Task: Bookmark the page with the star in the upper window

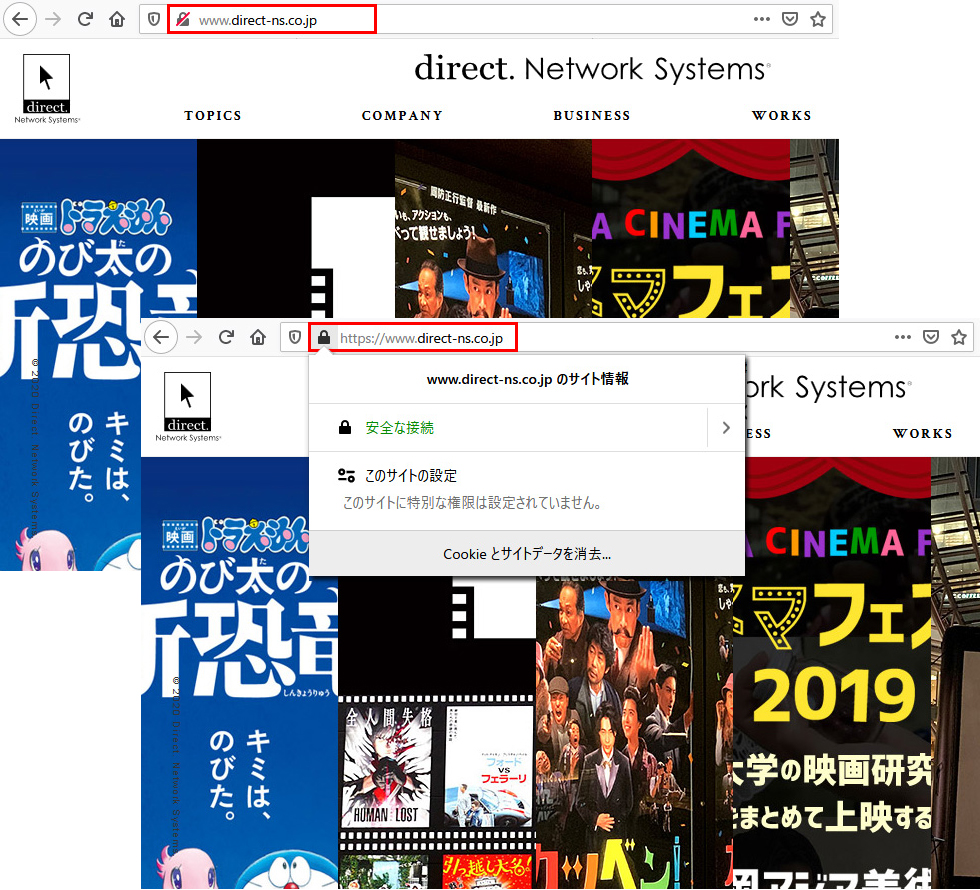Action: (x=818, y=19)
